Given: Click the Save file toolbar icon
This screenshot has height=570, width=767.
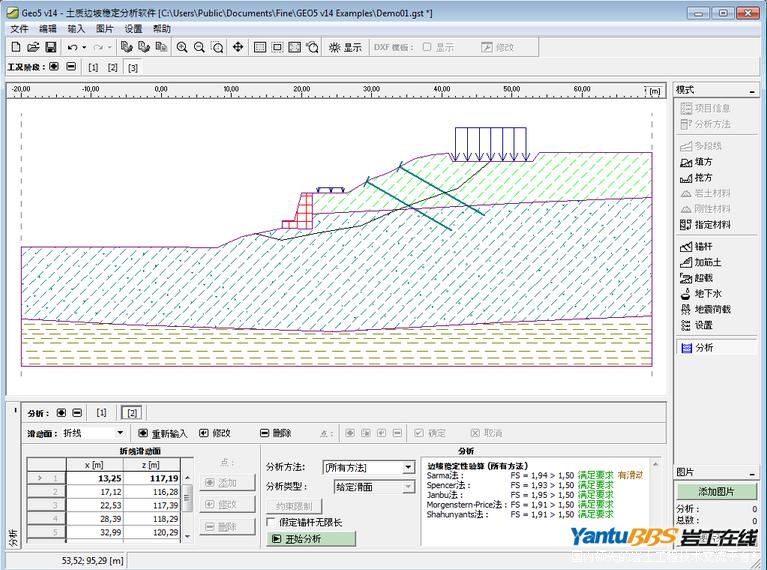Looking at the screenshot, I should tap(50, 47).
